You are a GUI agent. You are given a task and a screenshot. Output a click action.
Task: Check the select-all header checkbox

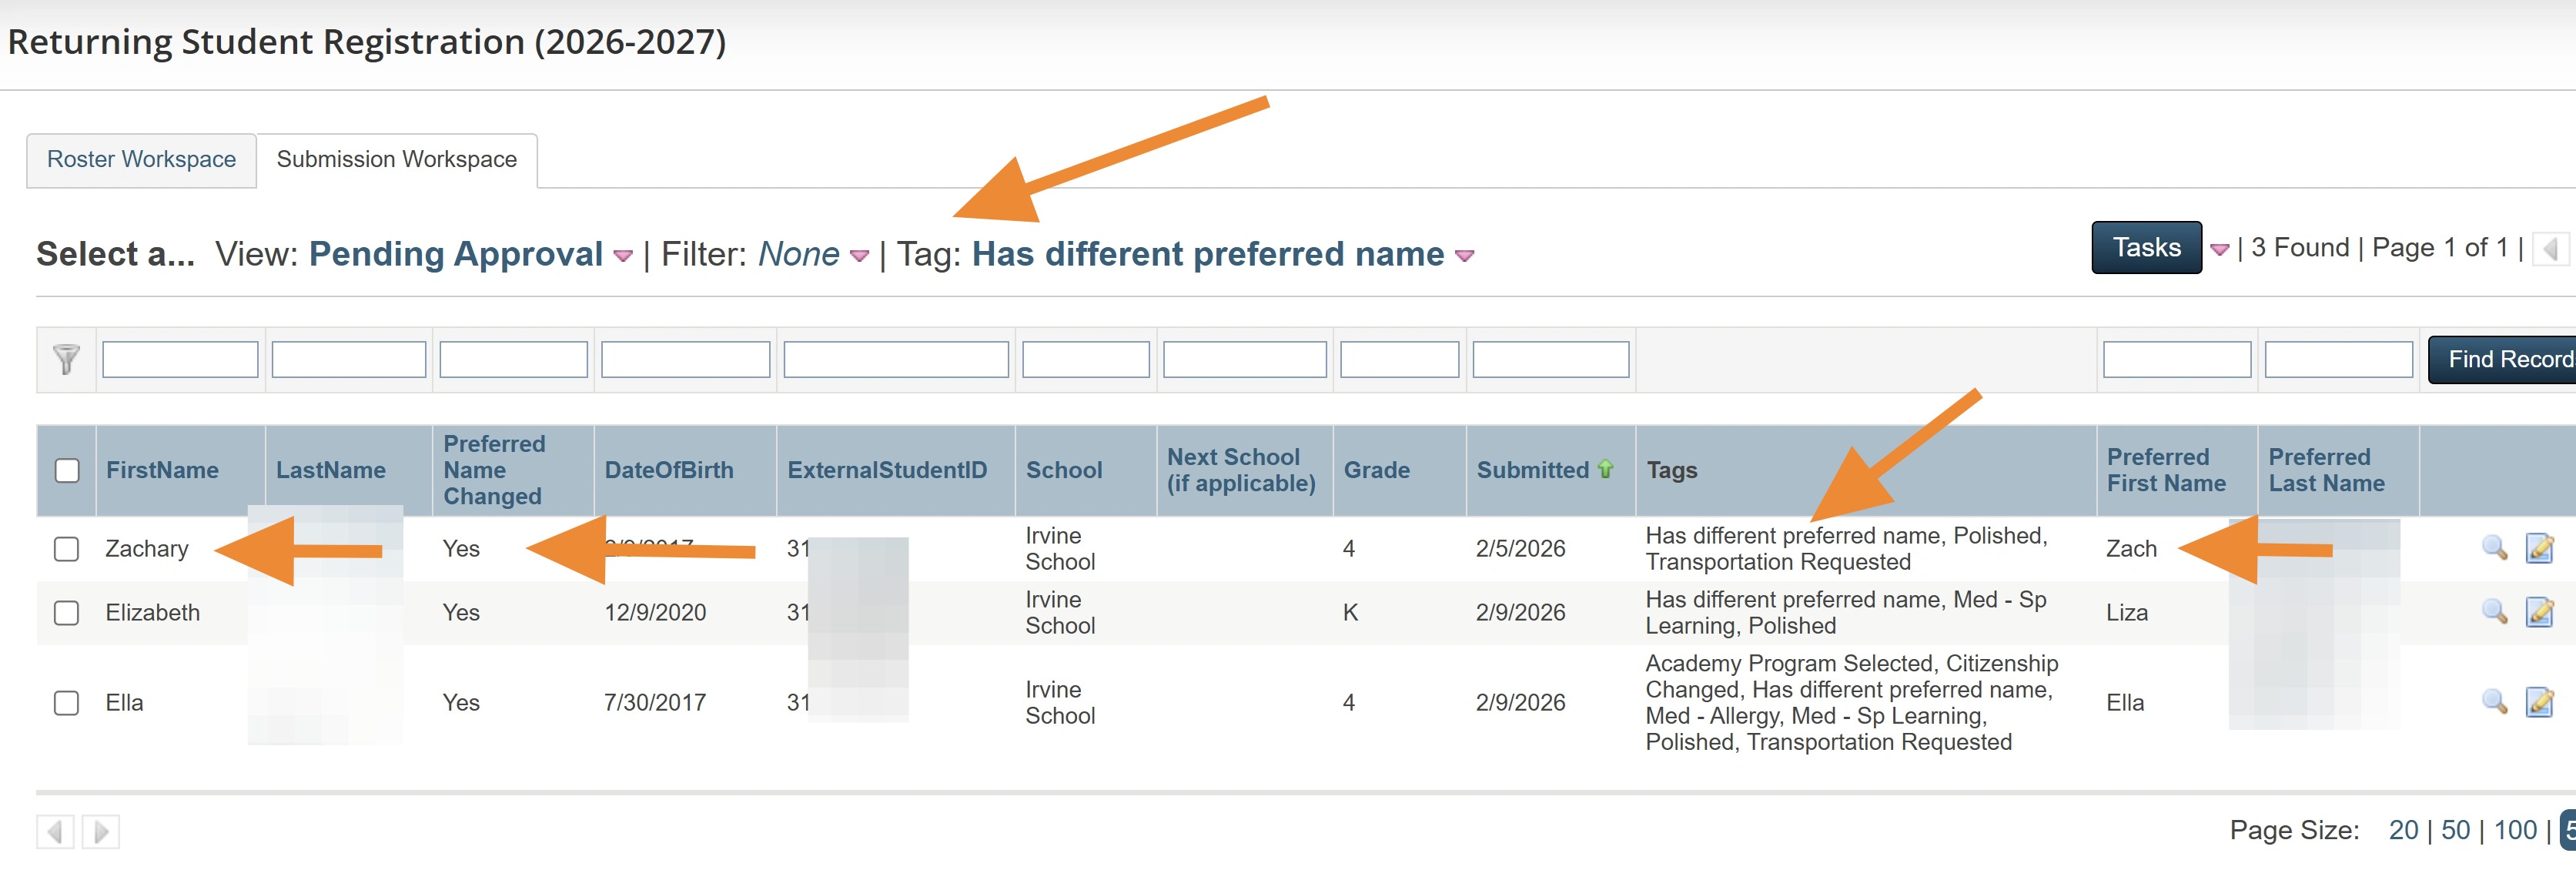tap(67, 470)
